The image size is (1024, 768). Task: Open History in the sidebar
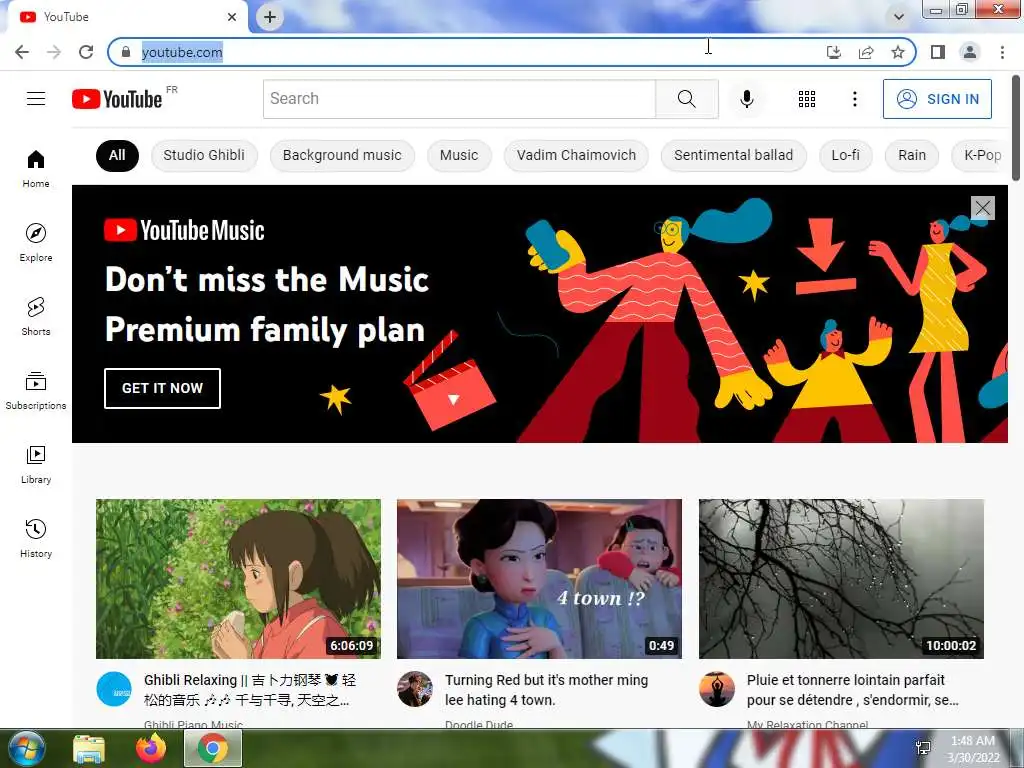click(36, 538)
